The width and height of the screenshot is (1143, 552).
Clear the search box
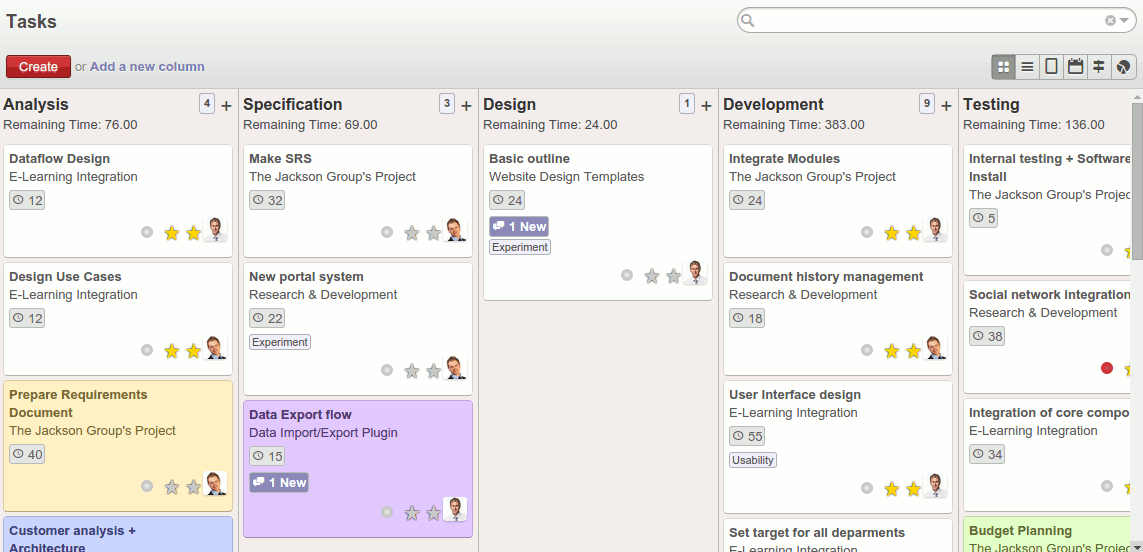tap(1110, 20)
